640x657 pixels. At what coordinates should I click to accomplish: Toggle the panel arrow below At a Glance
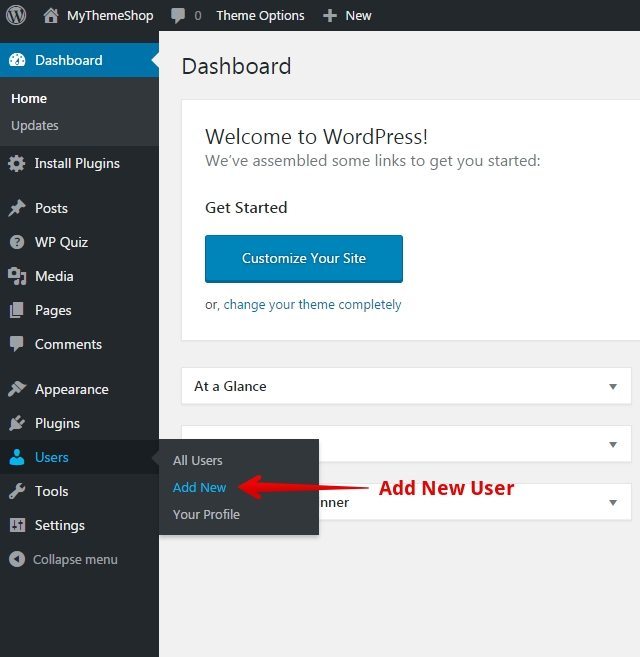click(613, 444)
